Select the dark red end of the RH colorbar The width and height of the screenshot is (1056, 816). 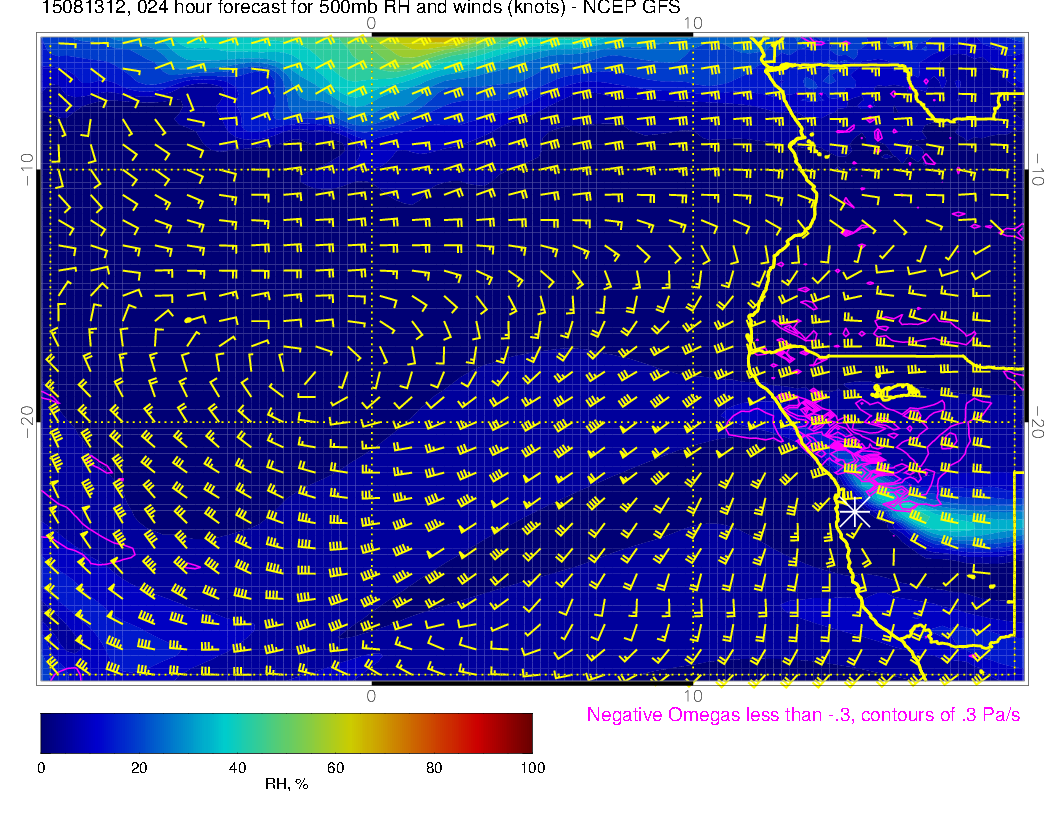(x=520, y=732)
